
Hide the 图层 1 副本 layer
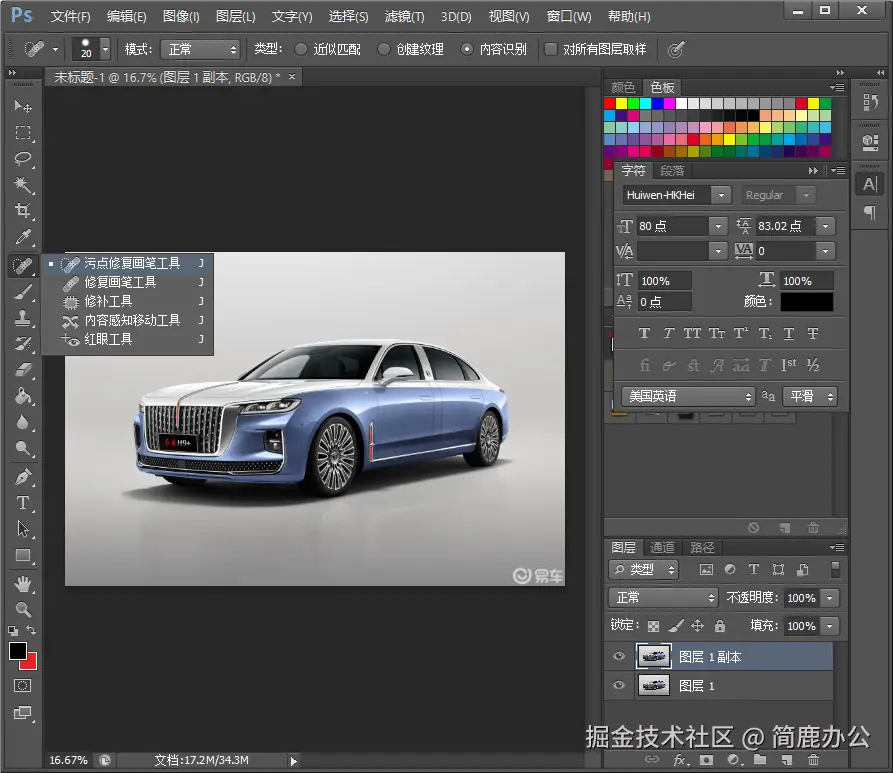coord(619,657)
